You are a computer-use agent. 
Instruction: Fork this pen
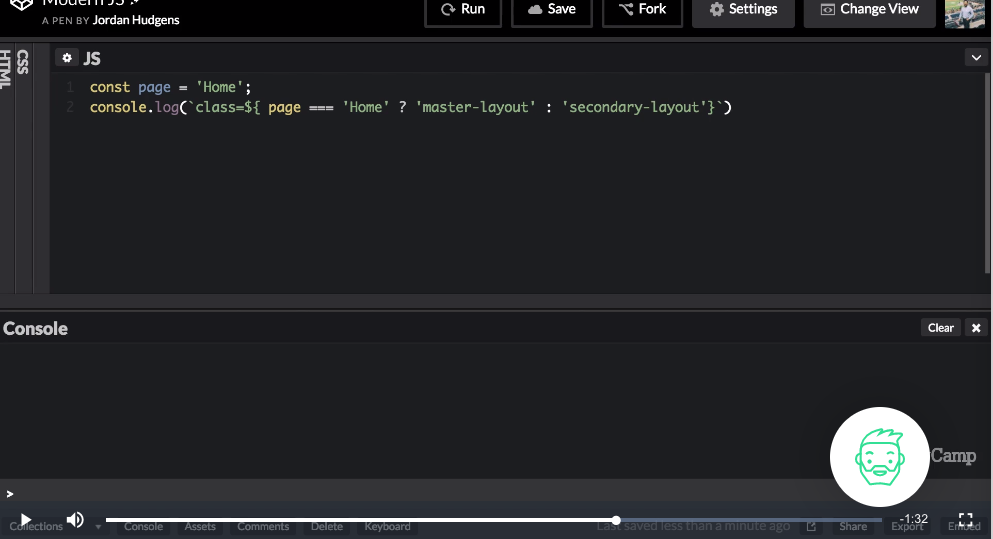click(642, 10)
